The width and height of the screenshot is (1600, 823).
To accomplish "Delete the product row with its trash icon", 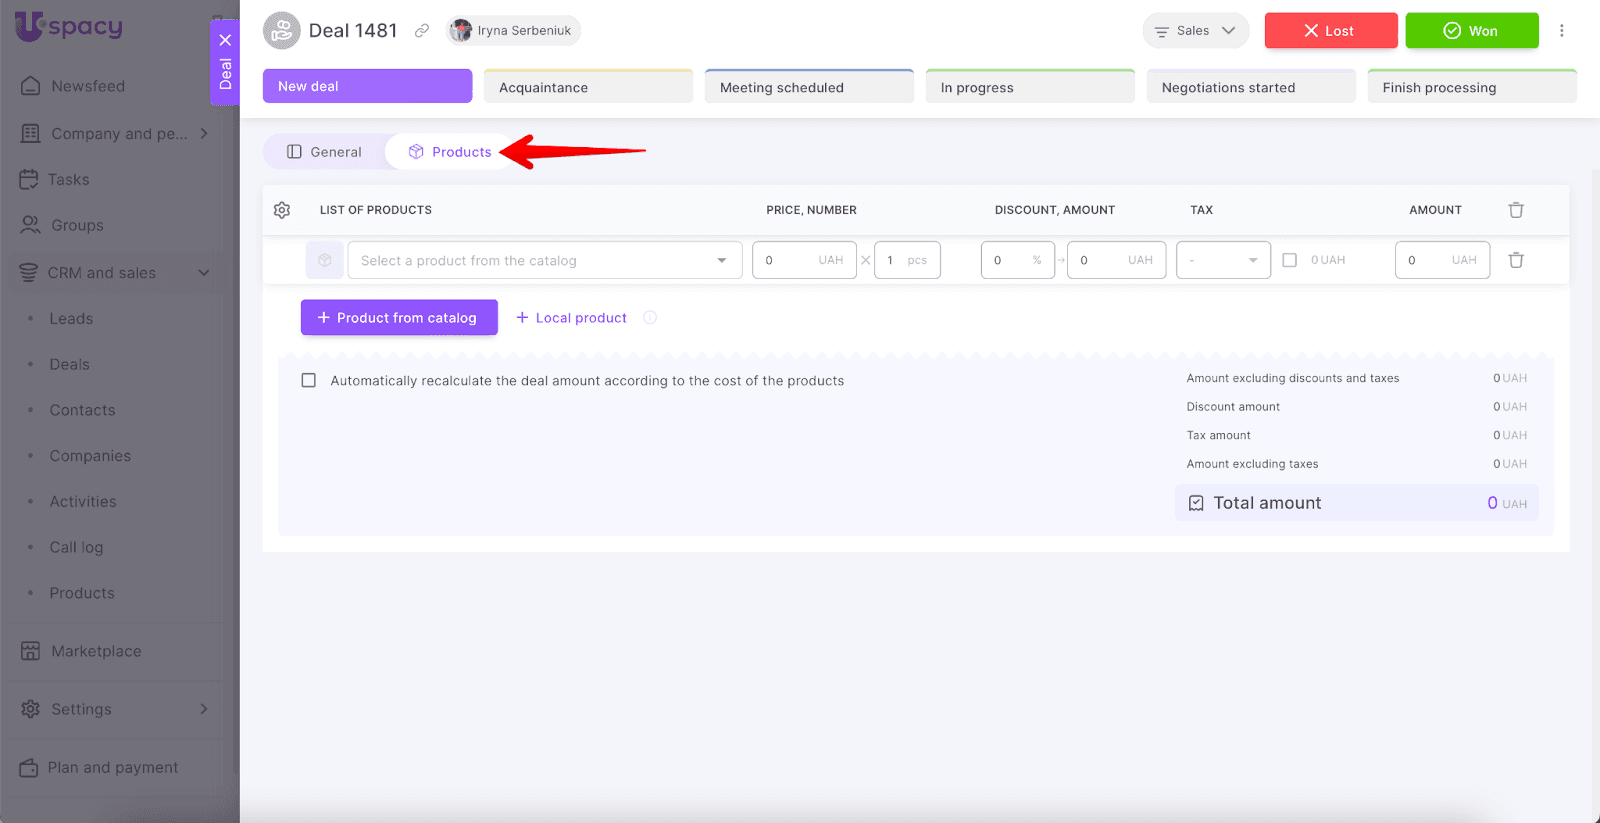I will click(1516, 260).
